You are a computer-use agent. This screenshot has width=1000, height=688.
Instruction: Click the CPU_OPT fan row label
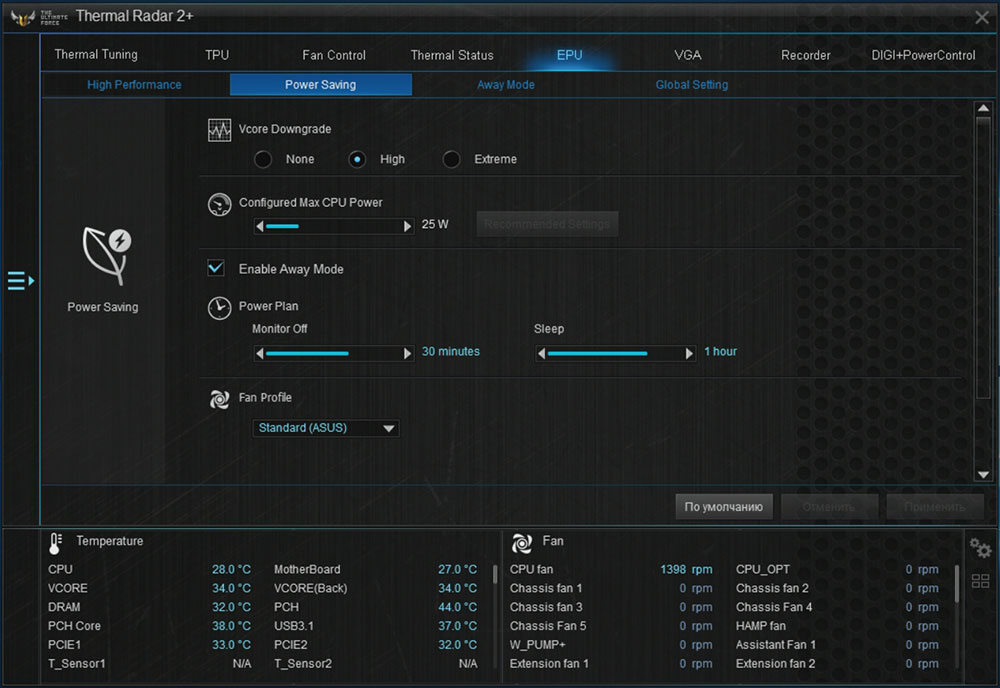pos(762,569)
